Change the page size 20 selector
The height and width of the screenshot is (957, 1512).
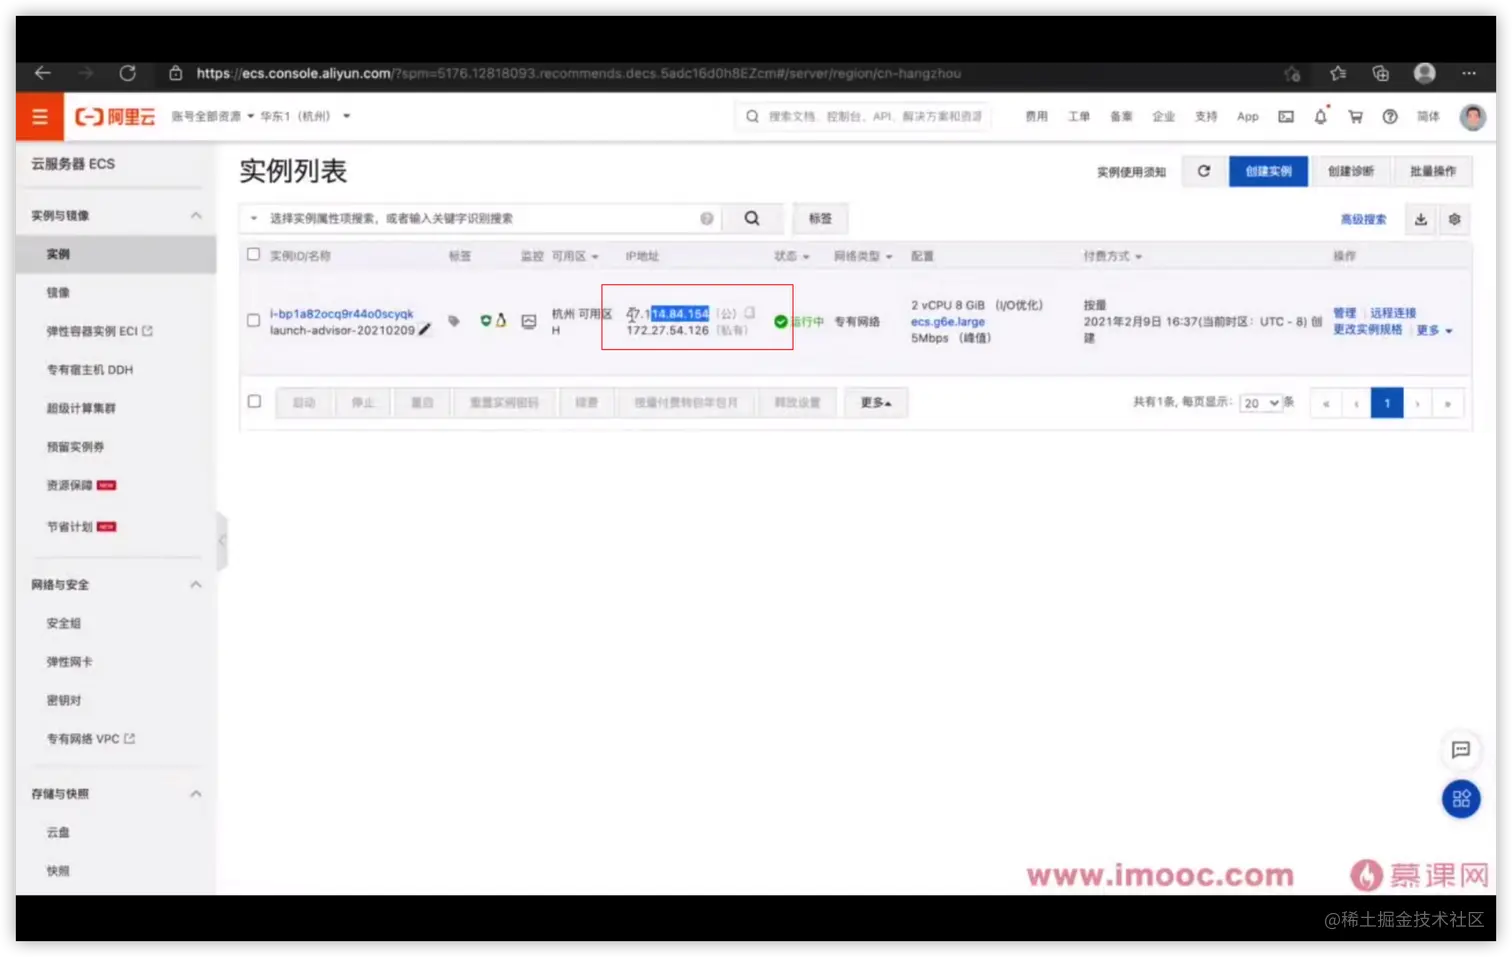(1260, 403)
